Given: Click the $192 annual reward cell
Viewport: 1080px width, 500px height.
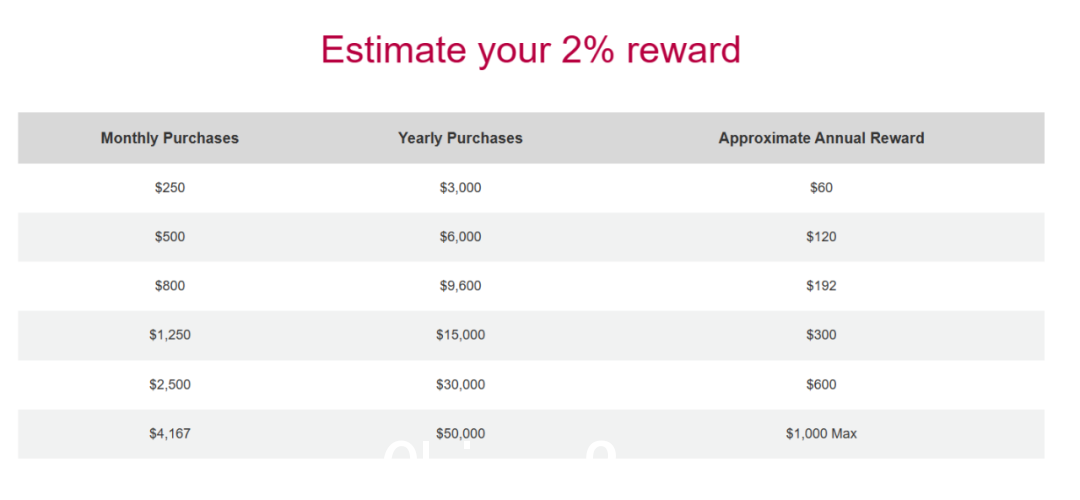Looking at the screenshot, I should 821,286.
